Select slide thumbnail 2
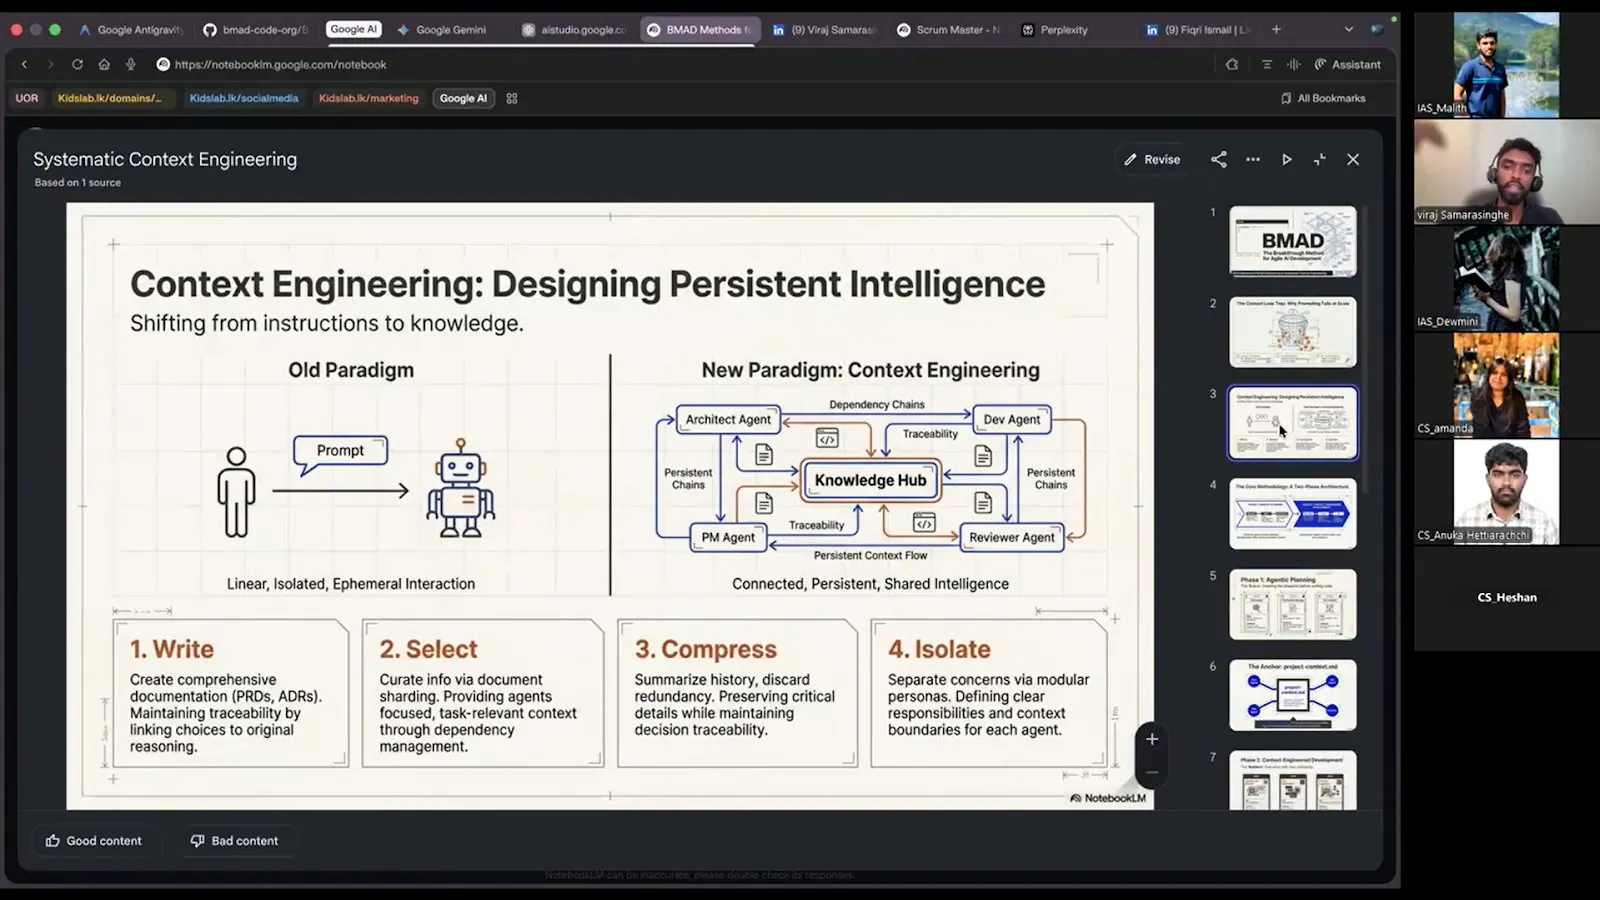This screenshot has width=1600, height=900. [1292, 332]
